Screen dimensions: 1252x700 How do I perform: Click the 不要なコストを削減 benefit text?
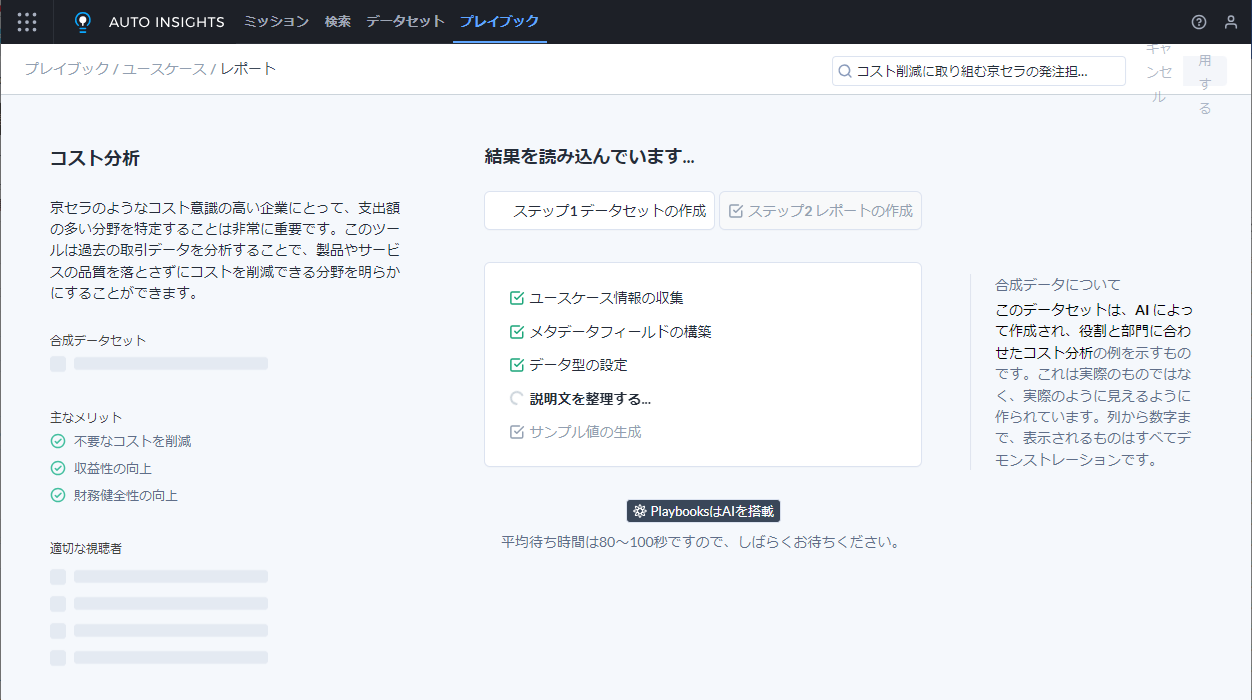(133, 441)
